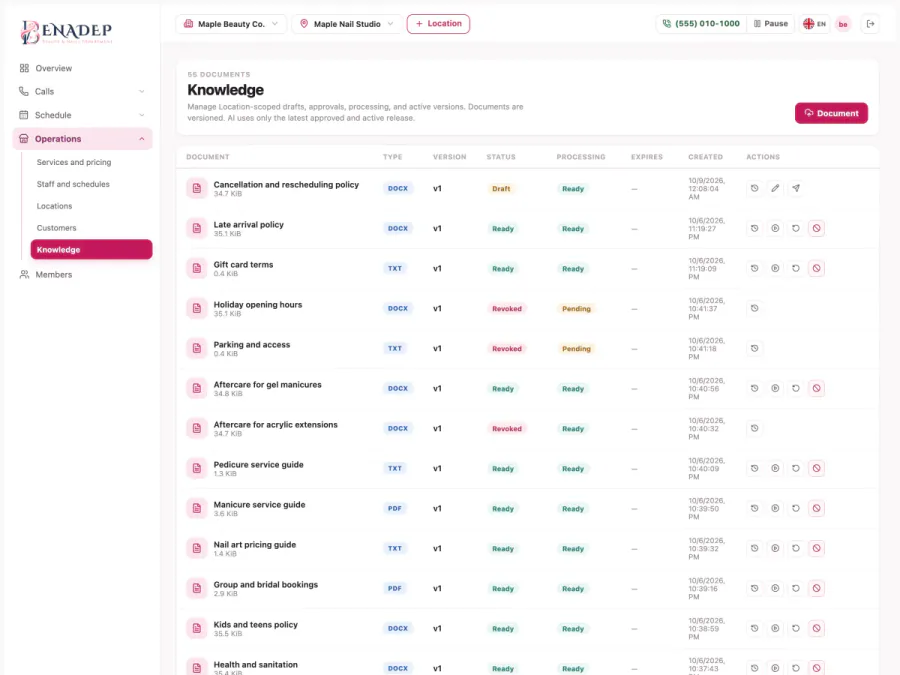Viewport: 900px width, 675px height.
Task: Click the Benadep logo
Action: (66, 32)
